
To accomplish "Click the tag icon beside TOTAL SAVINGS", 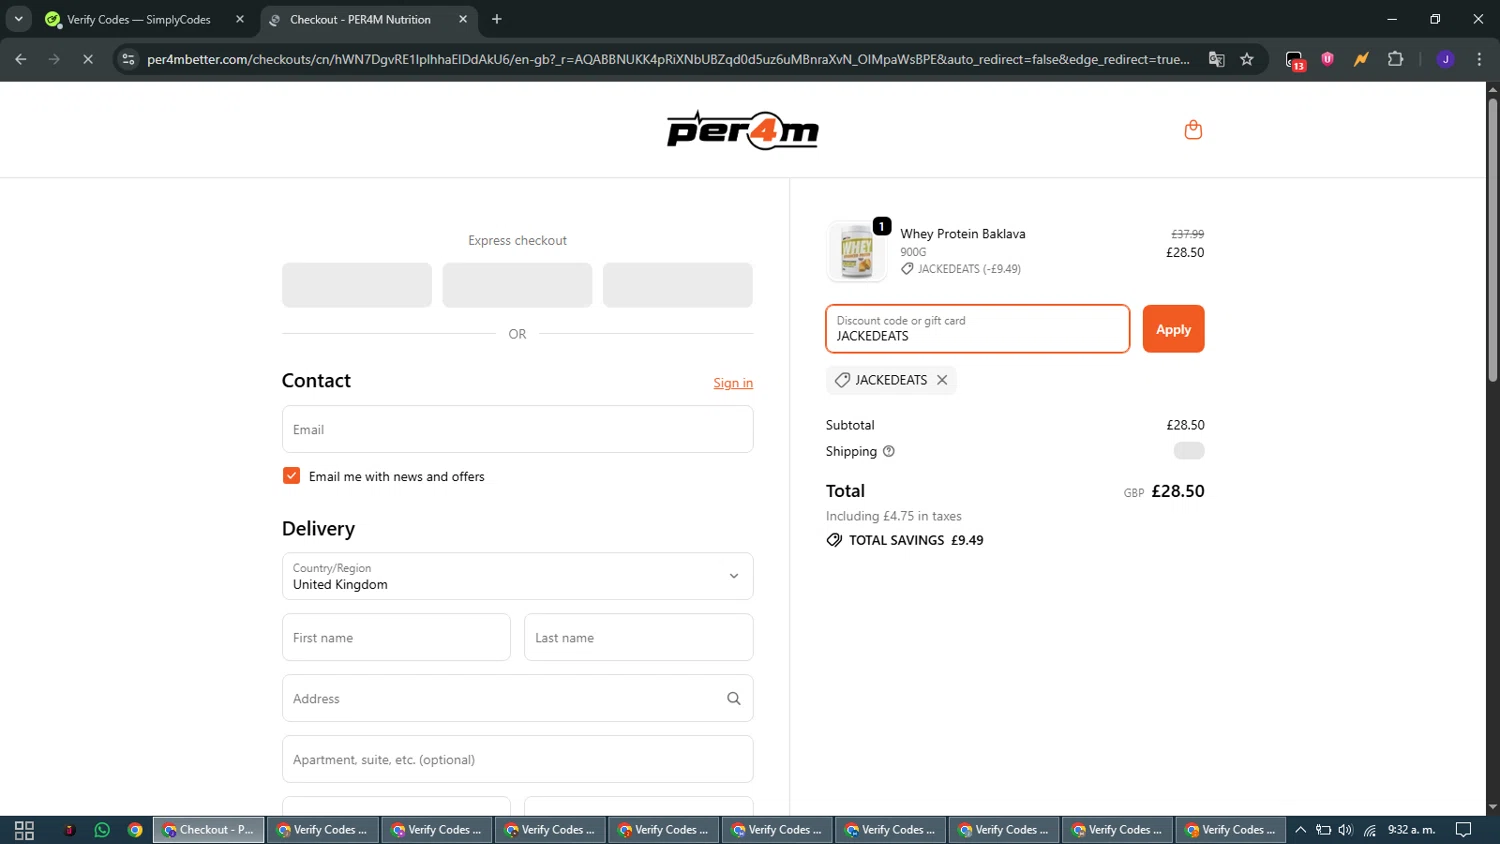I will click(x=834, y=541).
